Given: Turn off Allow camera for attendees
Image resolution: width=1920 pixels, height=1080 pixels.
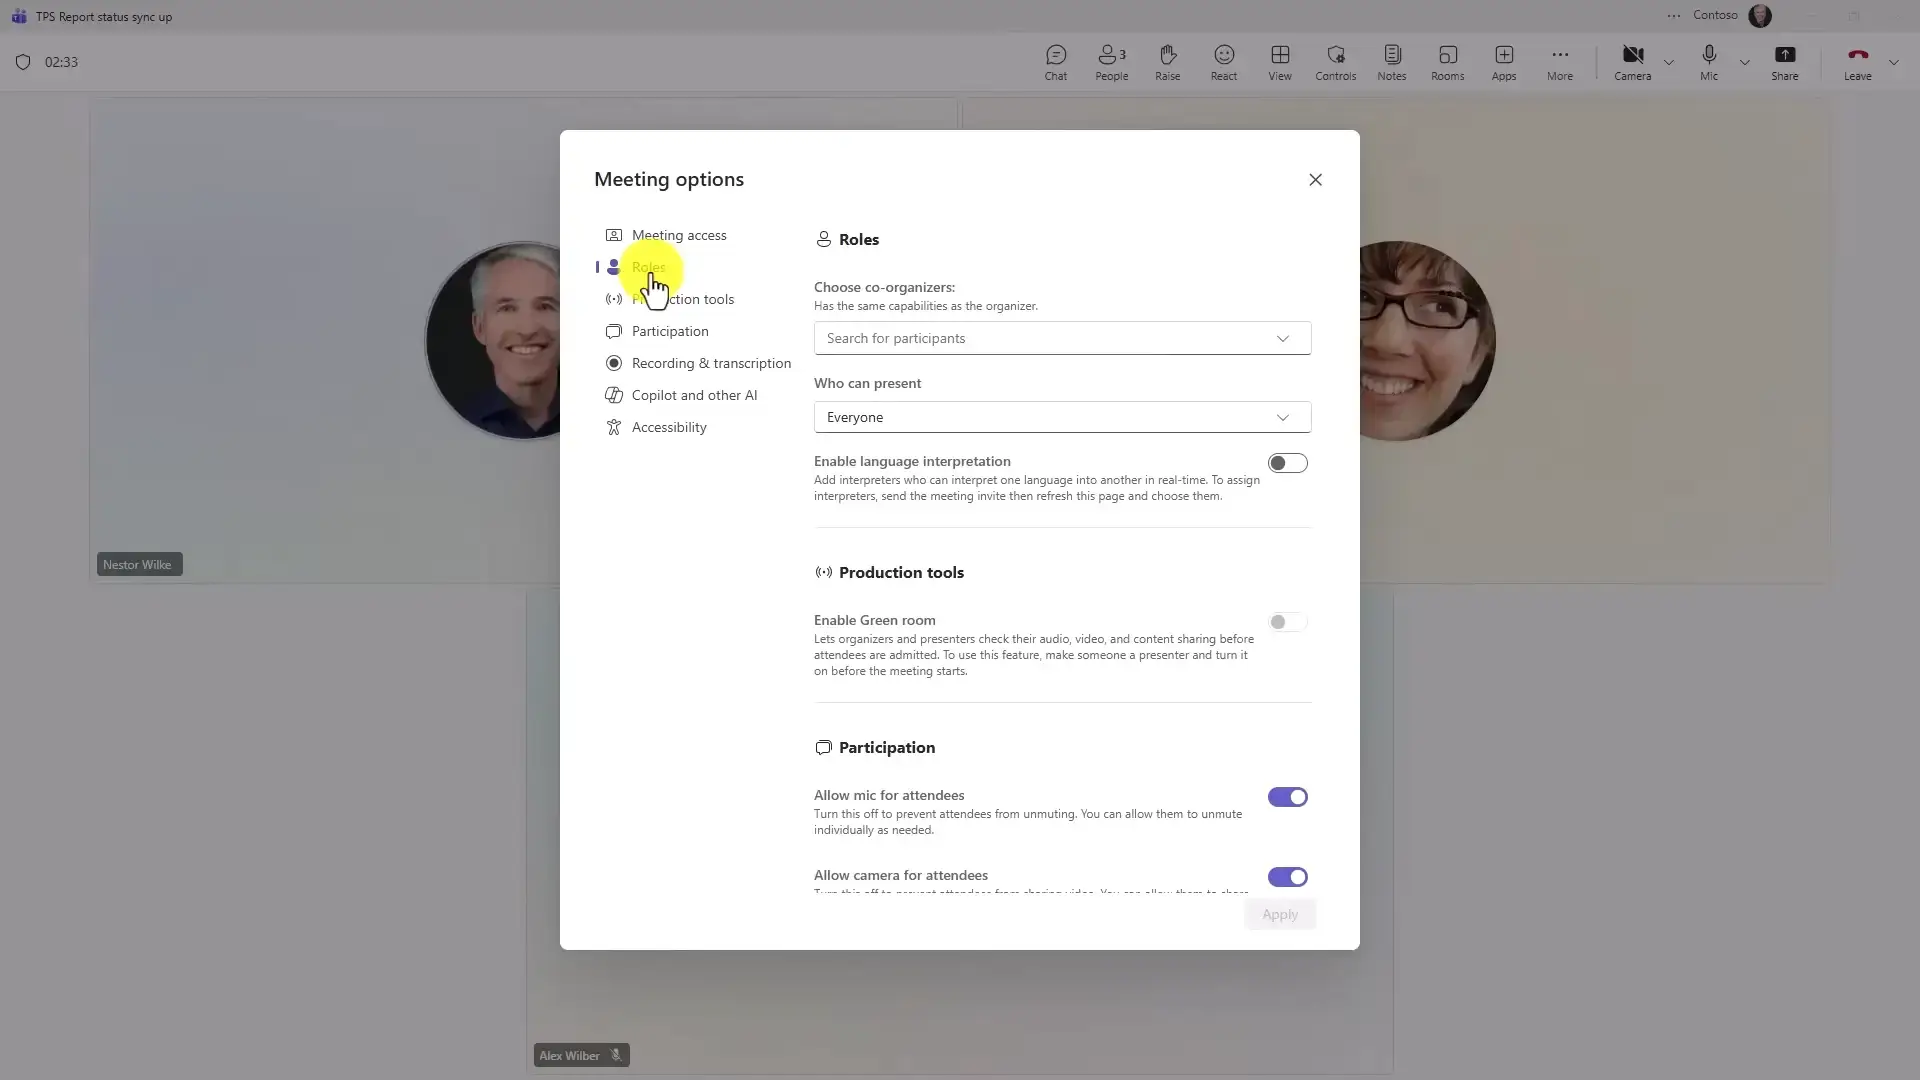Looking at the screenshot, I should pos(1287,877).
